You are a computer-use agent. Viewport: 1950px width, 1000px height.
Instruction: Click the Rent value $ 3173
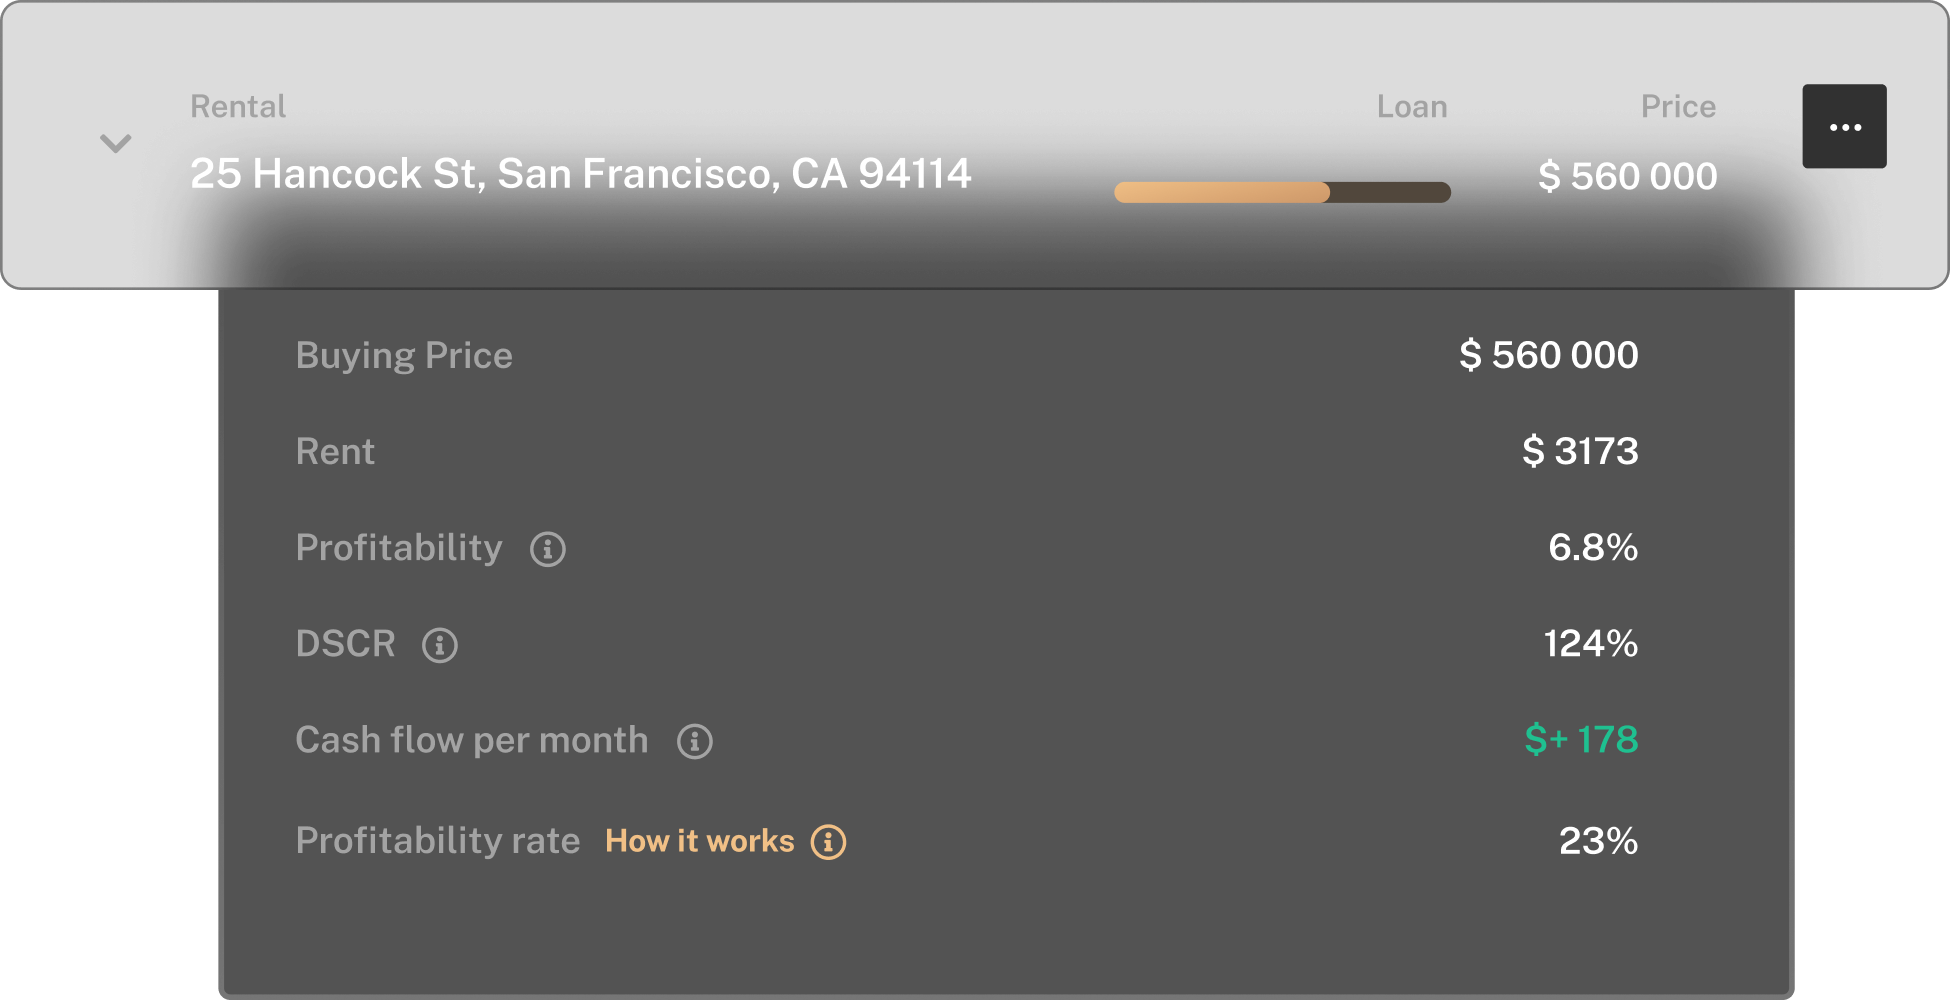coord(1580,451)
